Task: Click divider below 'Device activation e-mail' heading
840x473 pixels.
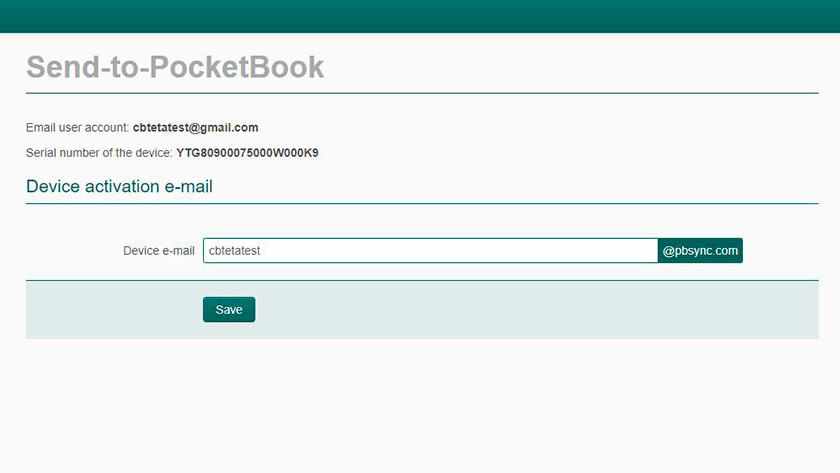Action: coord(422,204)
